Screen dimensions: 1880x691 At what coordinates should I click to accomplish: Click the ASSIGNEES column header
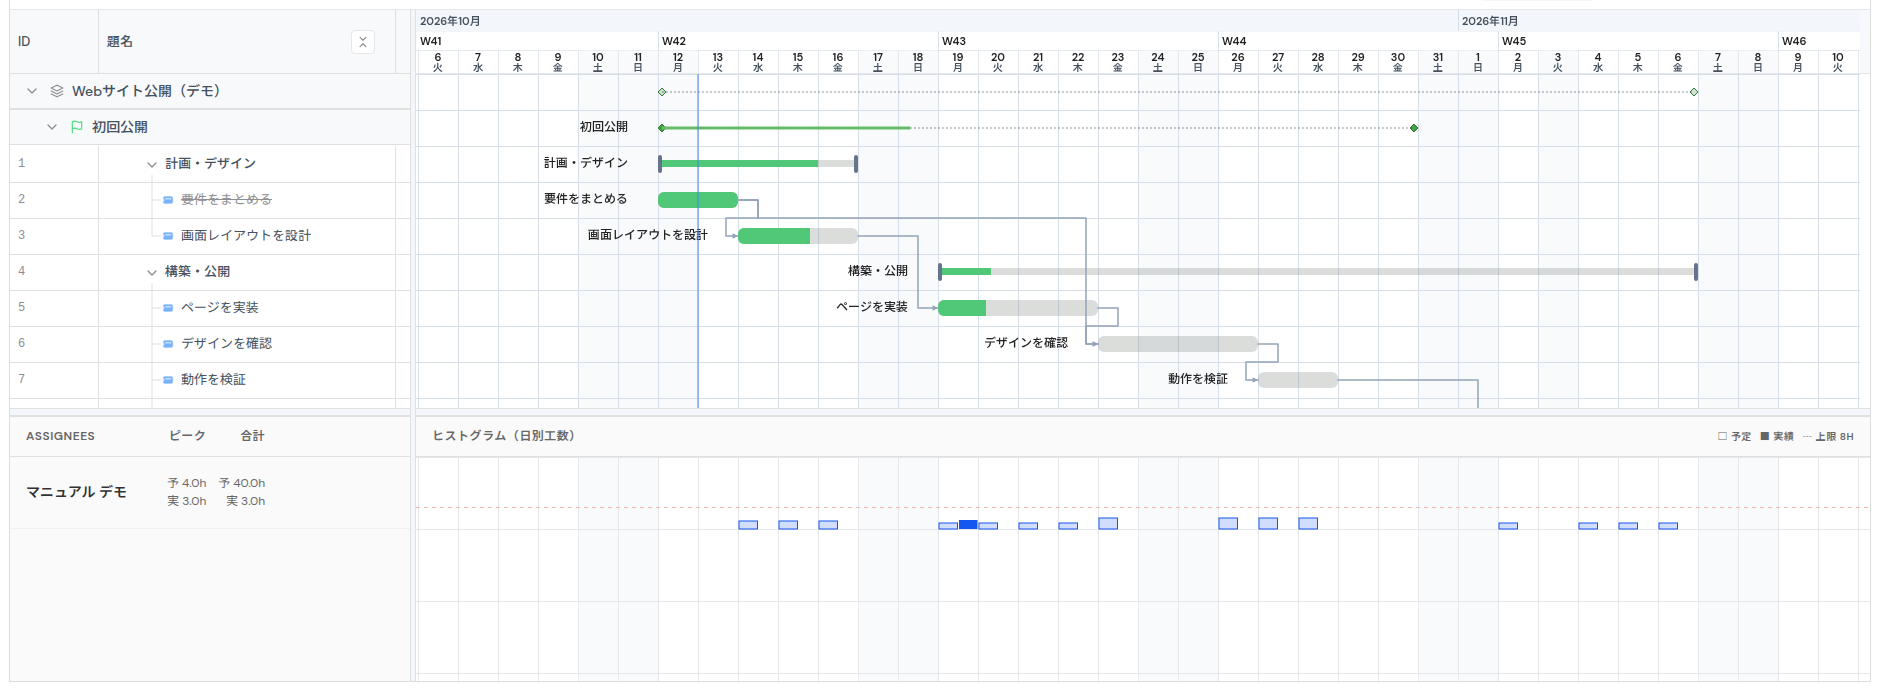click(x=60, y=436)
